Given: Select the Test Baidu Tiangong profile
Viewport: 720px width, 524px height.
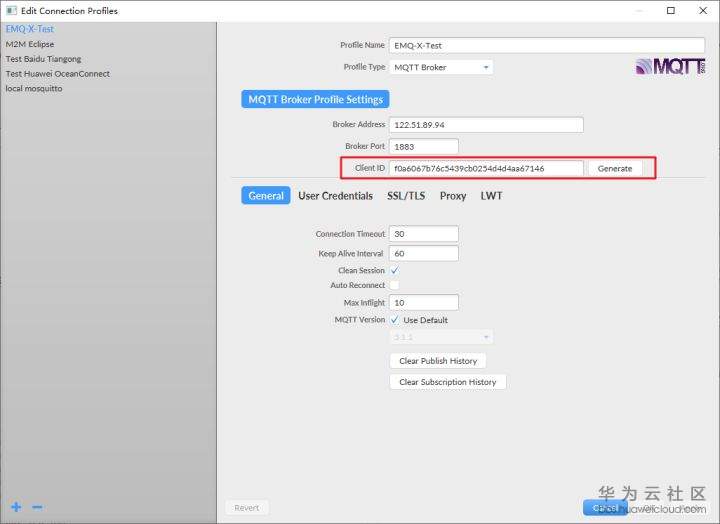Looking at the screenshot, I should (43, 59).
